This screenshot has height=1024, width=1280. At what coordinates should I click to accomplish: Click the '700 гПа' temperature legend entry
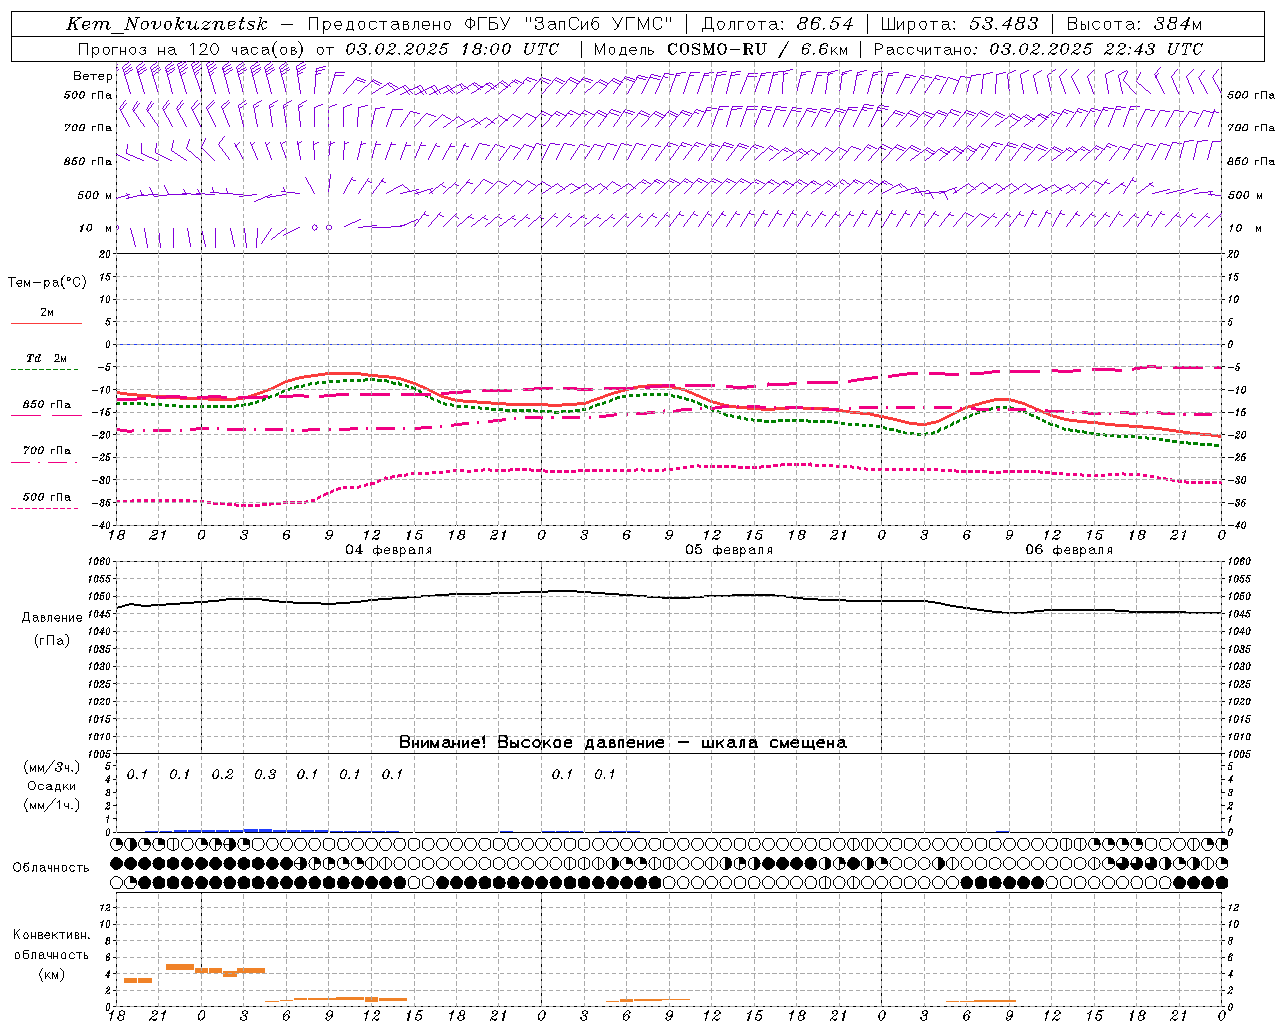46,455
